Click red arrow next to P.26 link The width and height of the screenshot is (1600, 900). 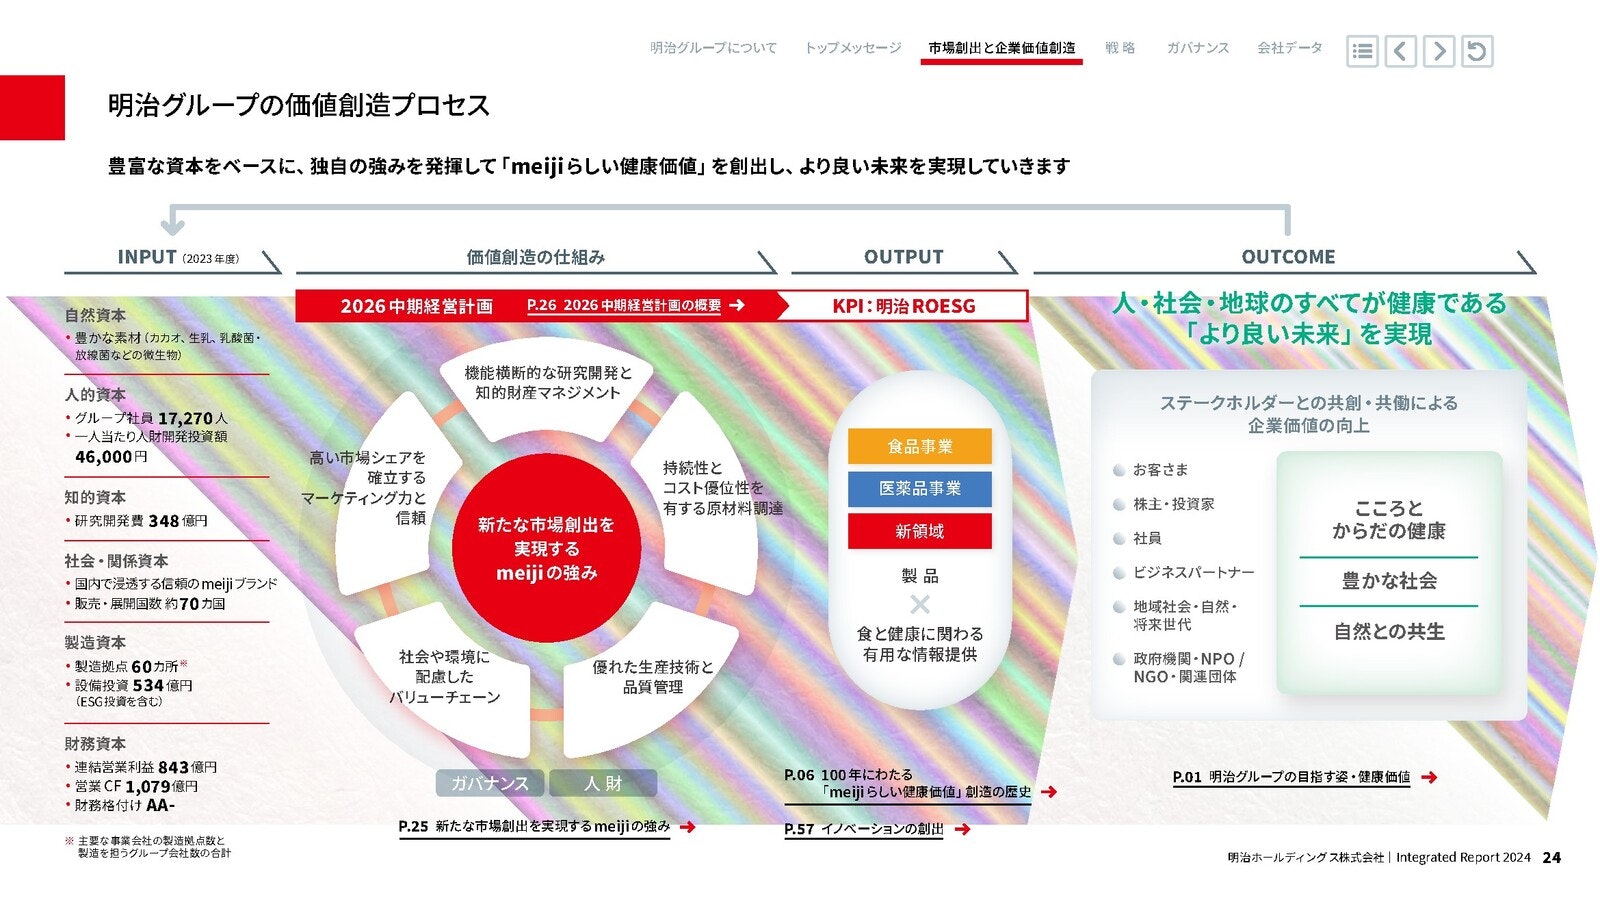(737, 305)
